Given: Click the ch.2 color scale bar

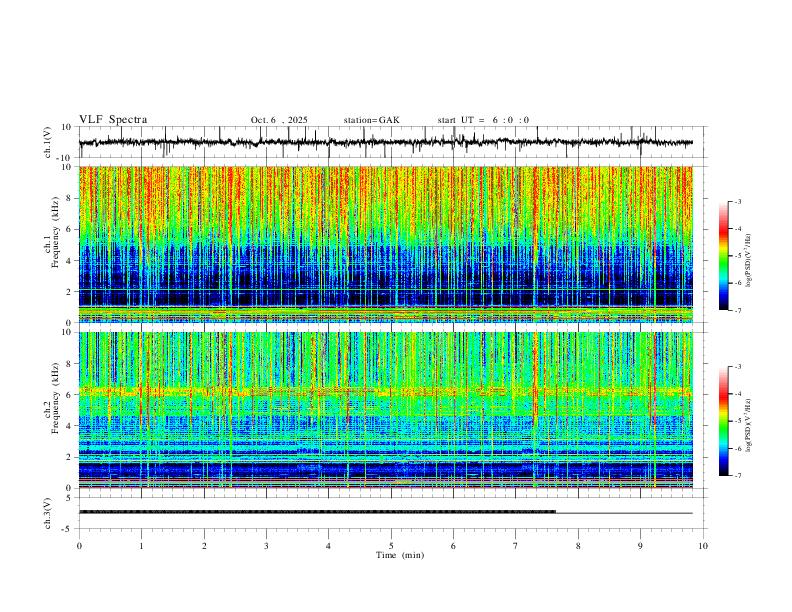Looking at the screenshot, I should [x=723, y=421].
